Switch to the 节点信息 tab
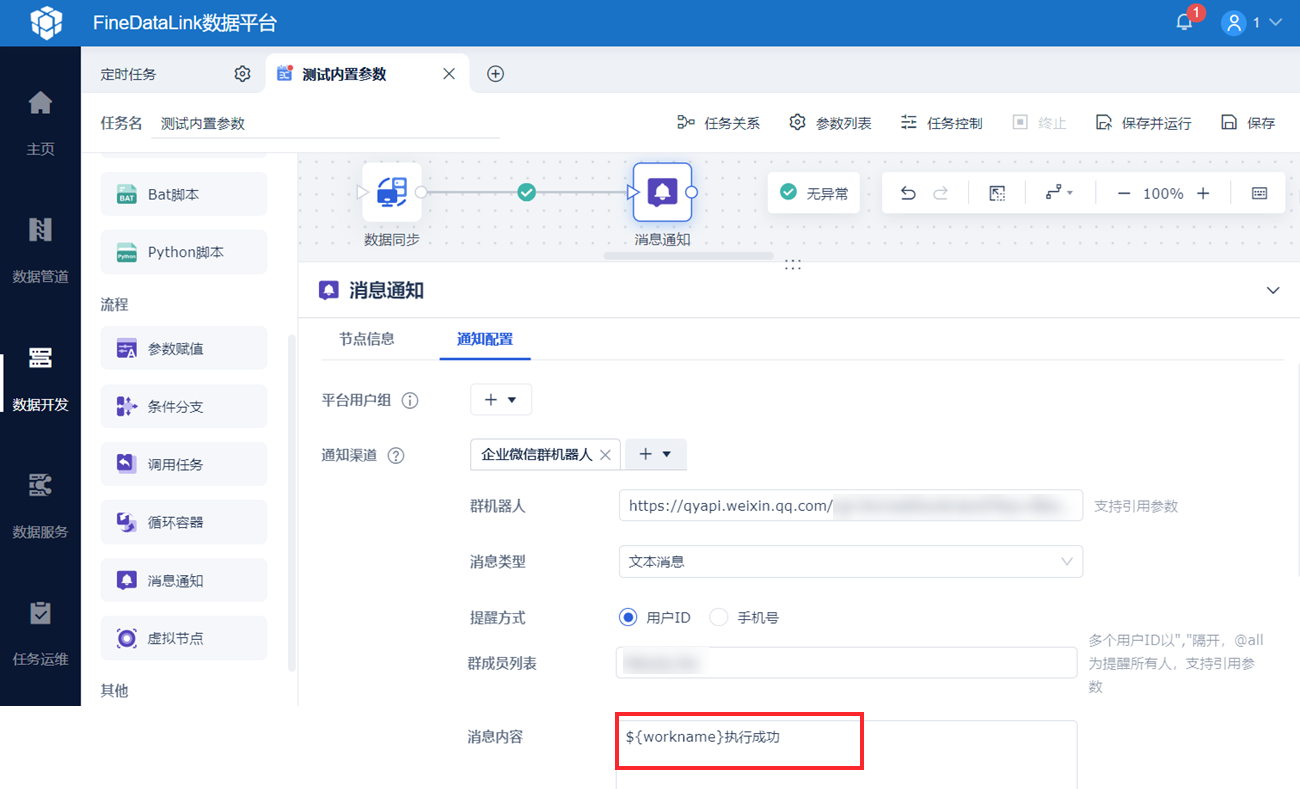 367,339
